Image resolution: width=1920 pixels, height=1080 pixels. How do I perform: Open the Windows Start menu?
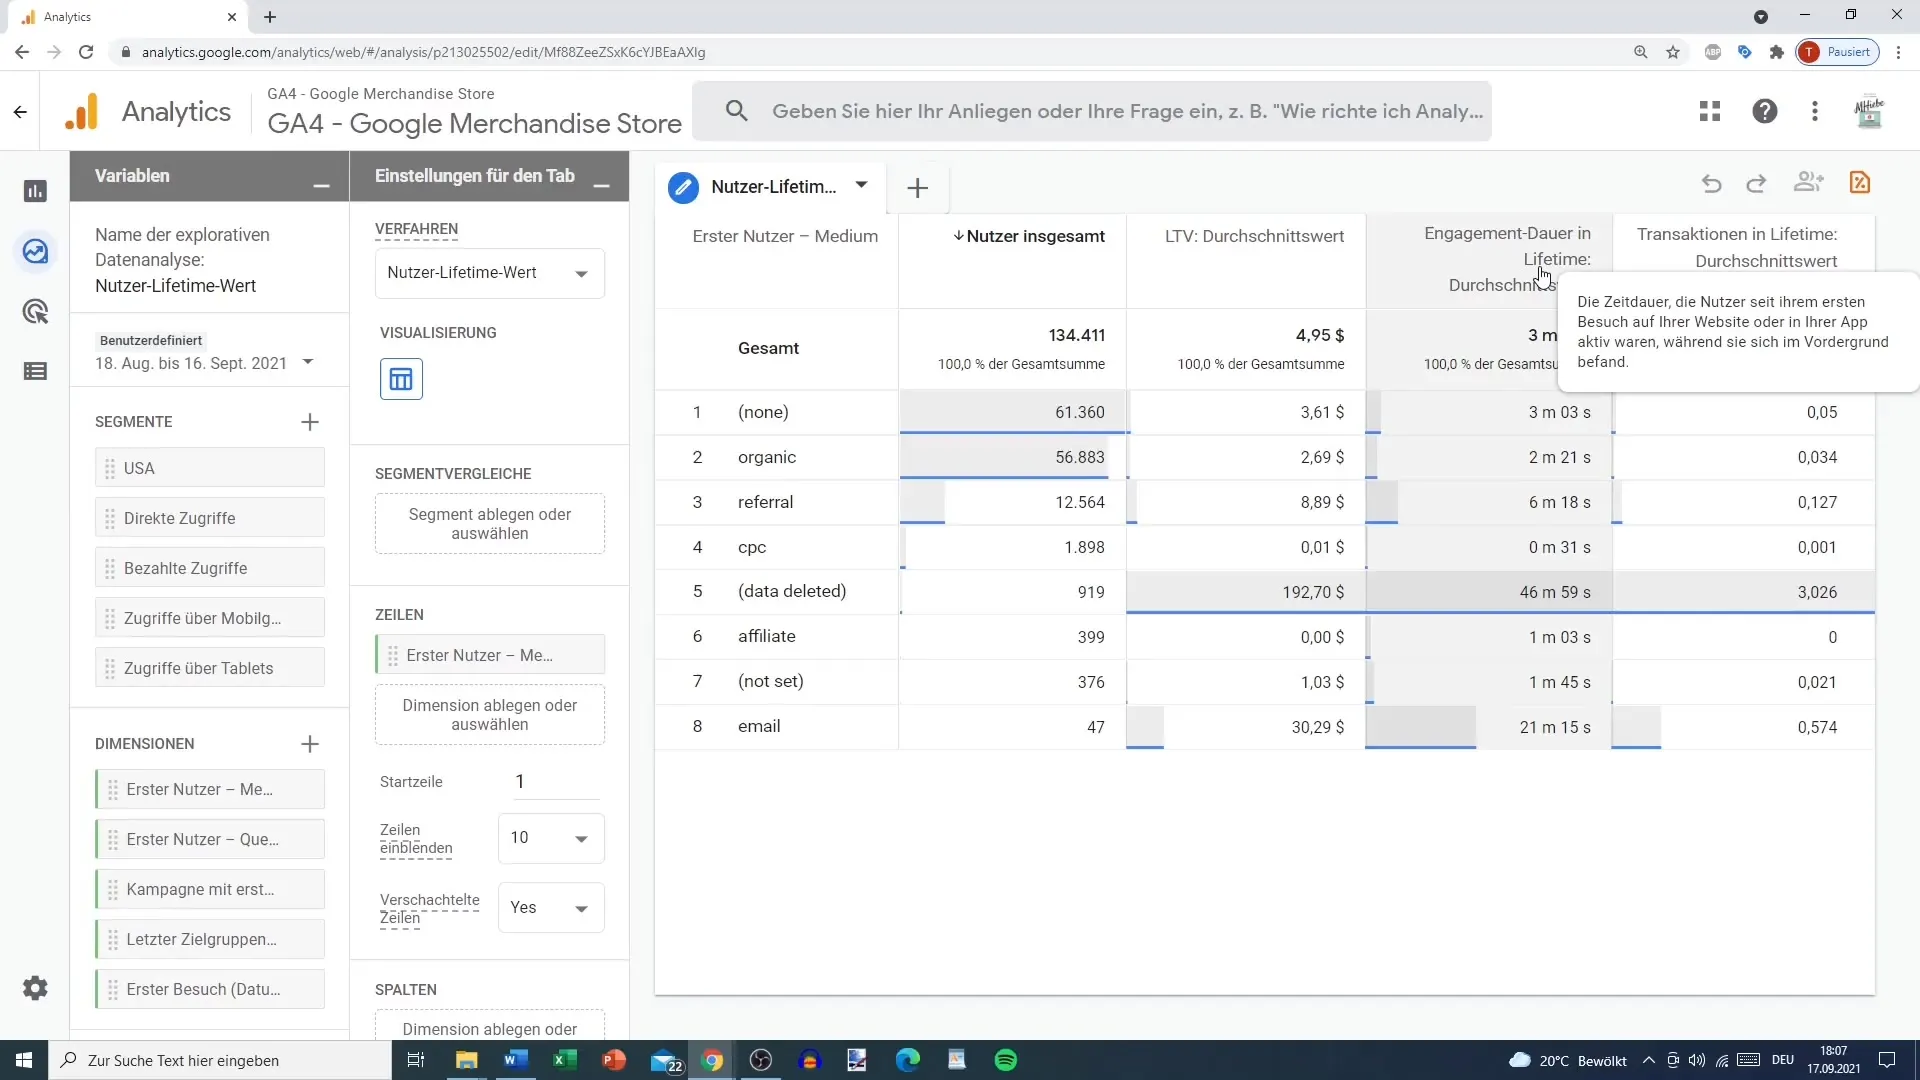click(24, 1060)
